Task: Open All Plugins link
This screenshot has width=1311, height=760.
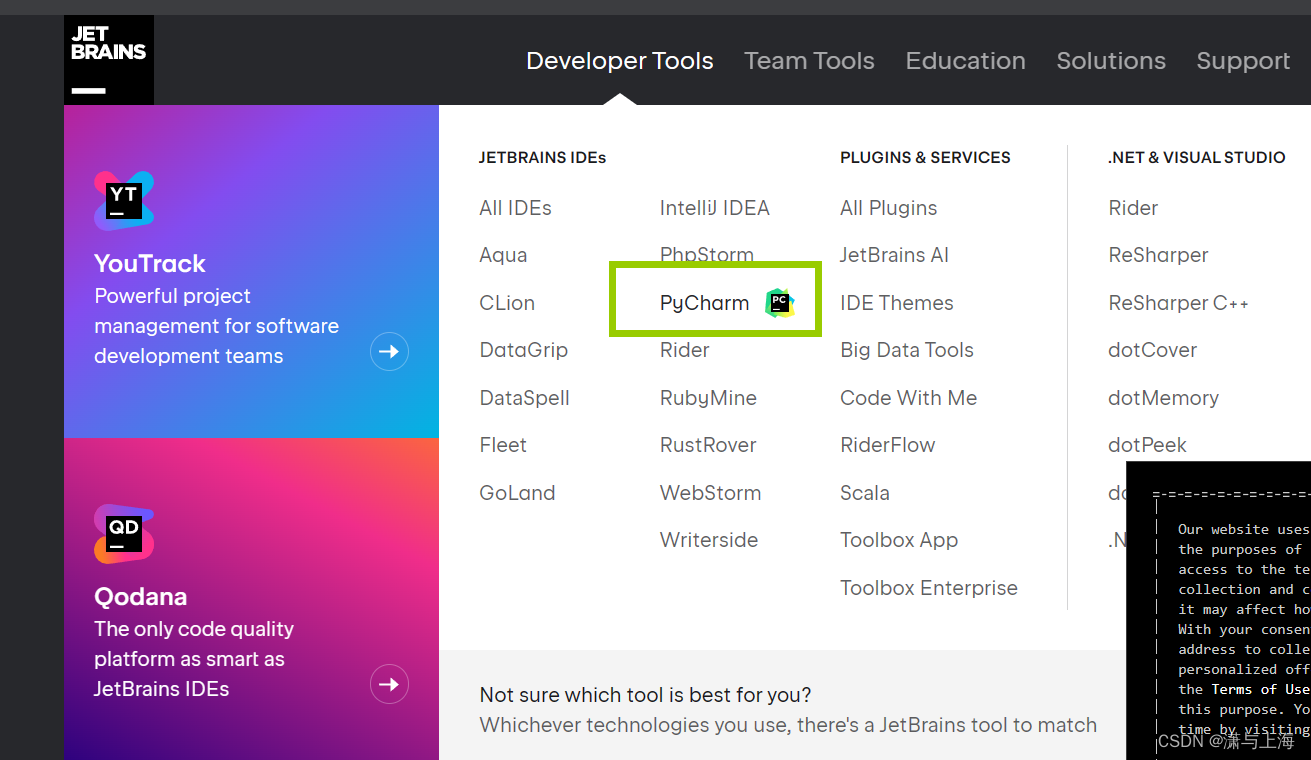Action: pos(889,208)
